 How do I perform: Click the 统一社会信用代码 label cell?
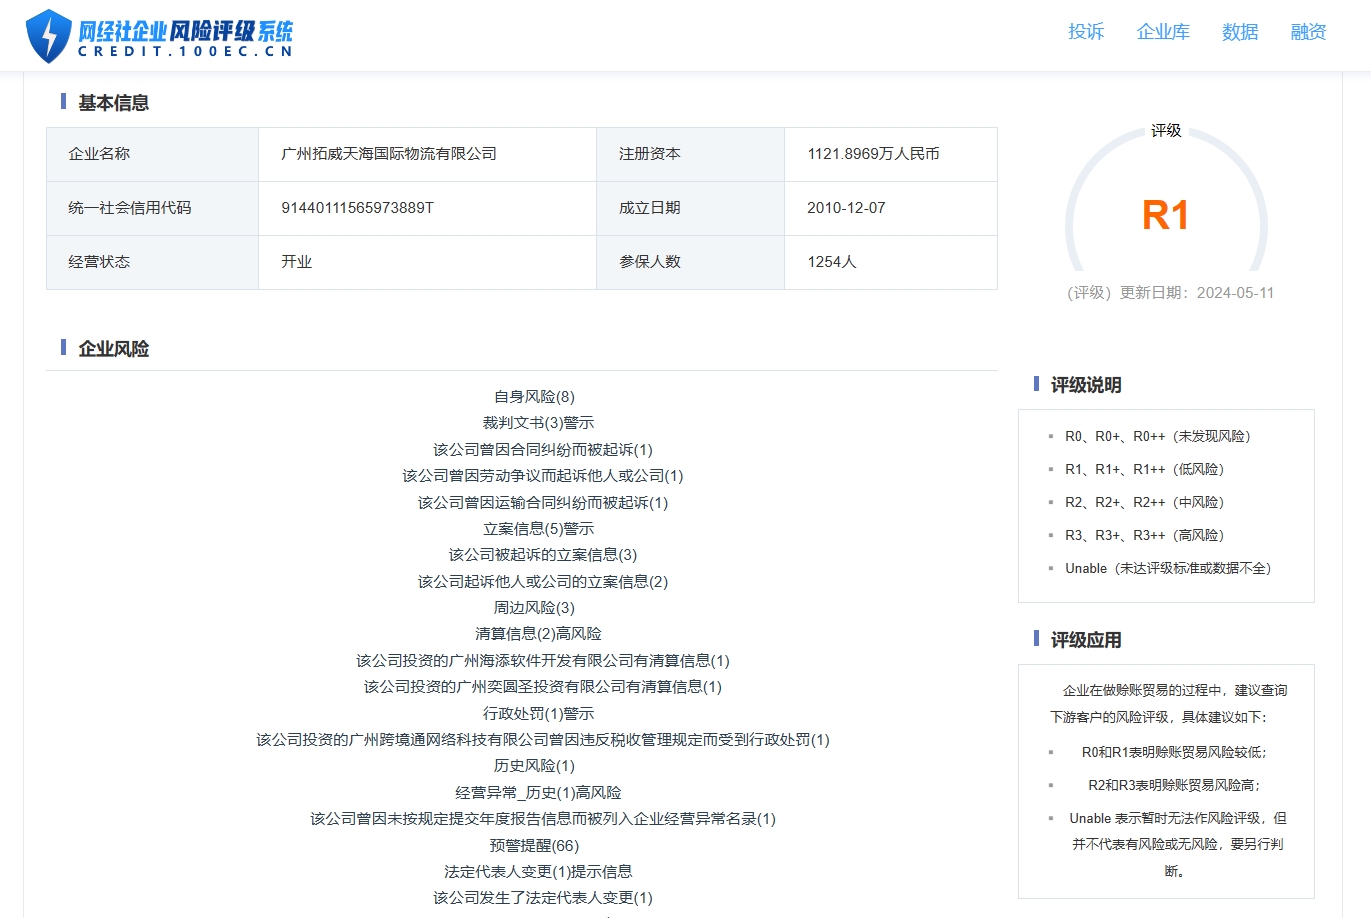pos(152,208)
